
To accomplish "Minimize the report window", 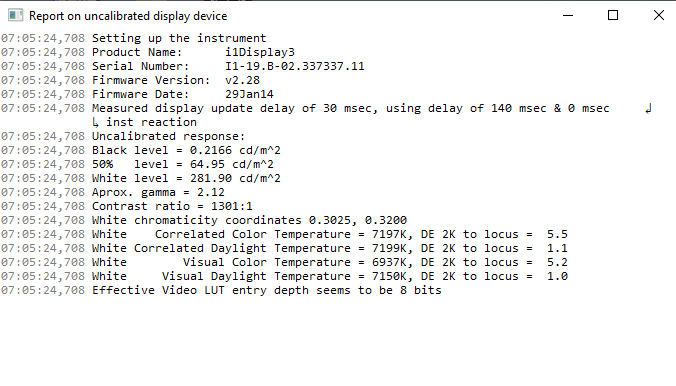I will (x=568, y=16).
